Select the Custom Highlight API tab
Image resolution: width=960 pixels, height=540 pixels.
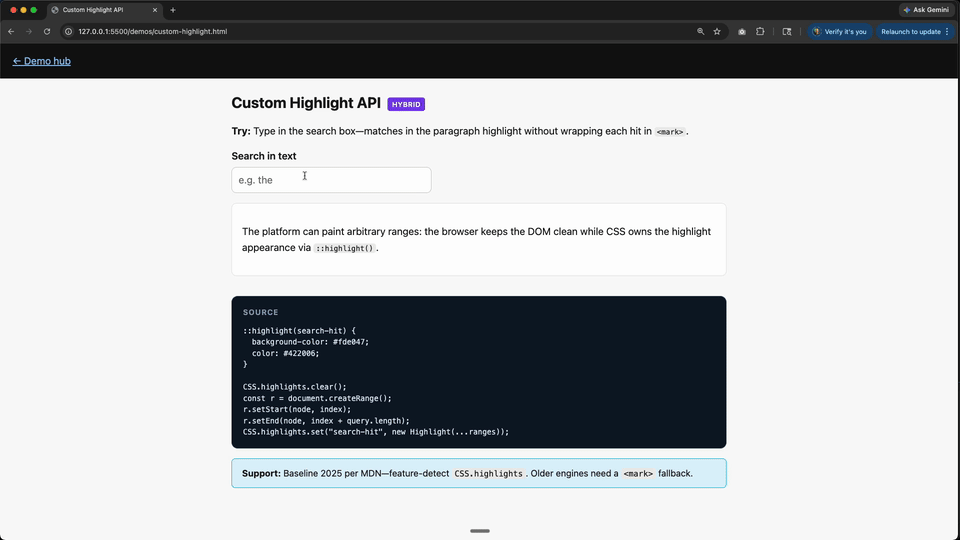pos(104,10)
